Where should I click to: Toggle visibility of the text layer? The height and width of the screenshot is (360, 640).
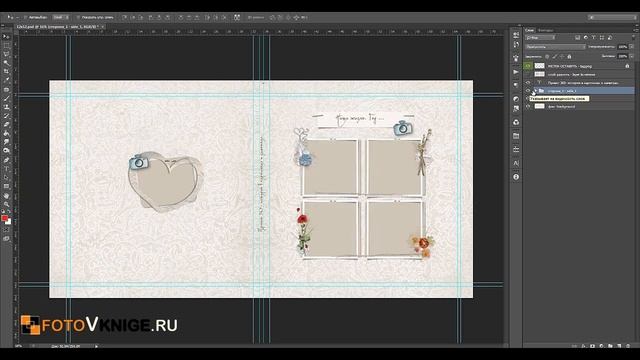[x=528, y=83]
